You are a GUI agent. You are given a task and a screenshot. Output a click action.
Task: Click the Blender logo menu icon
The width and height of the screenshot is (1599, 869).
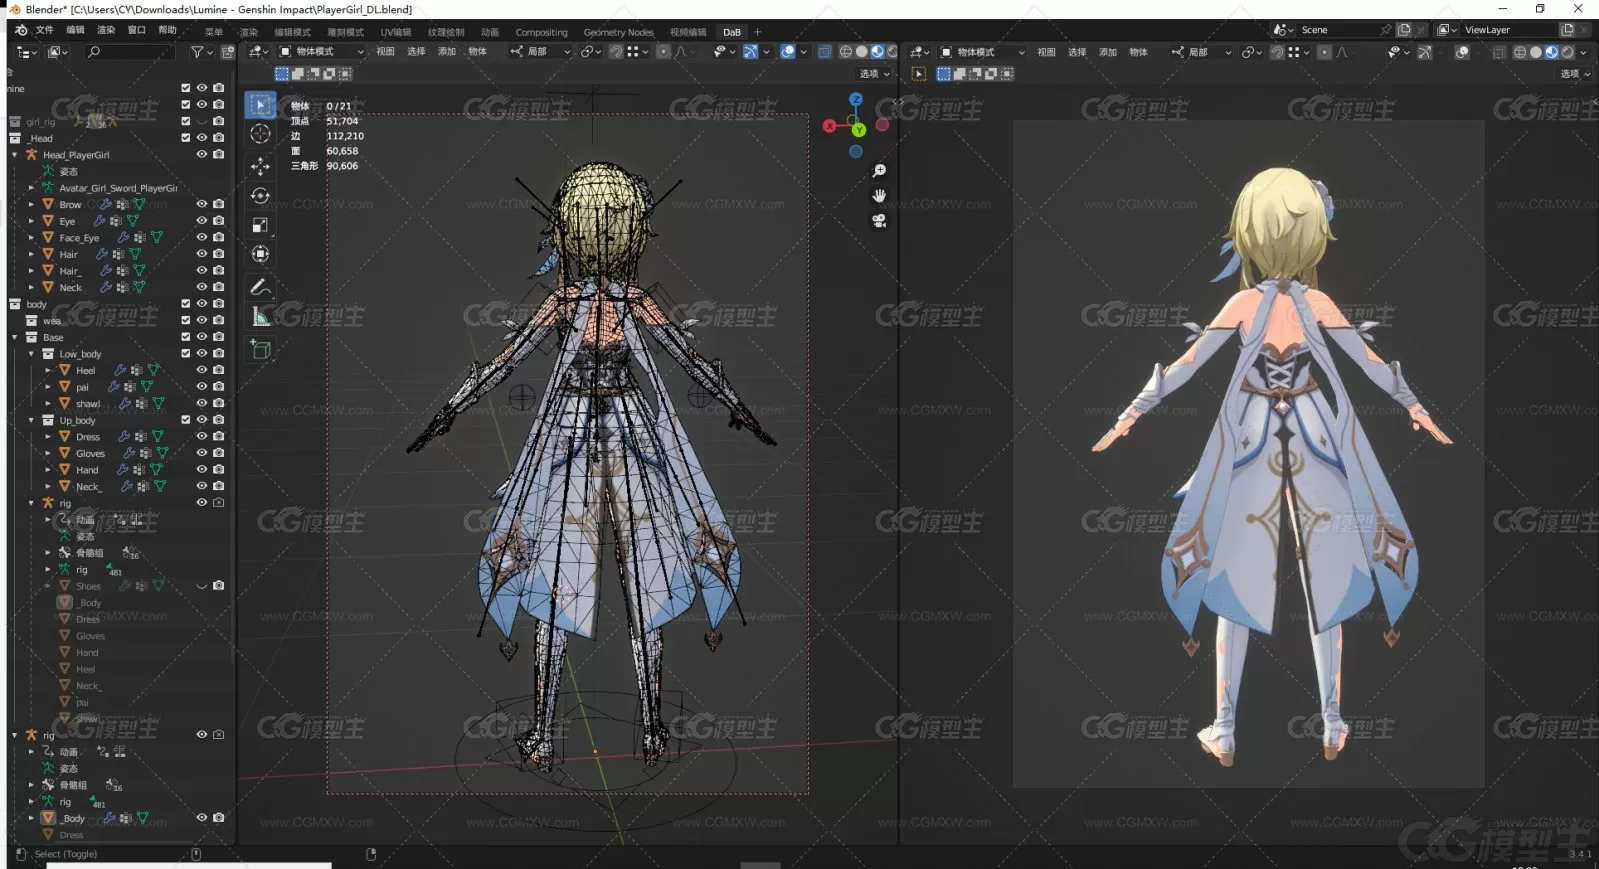tap(20, 30)
